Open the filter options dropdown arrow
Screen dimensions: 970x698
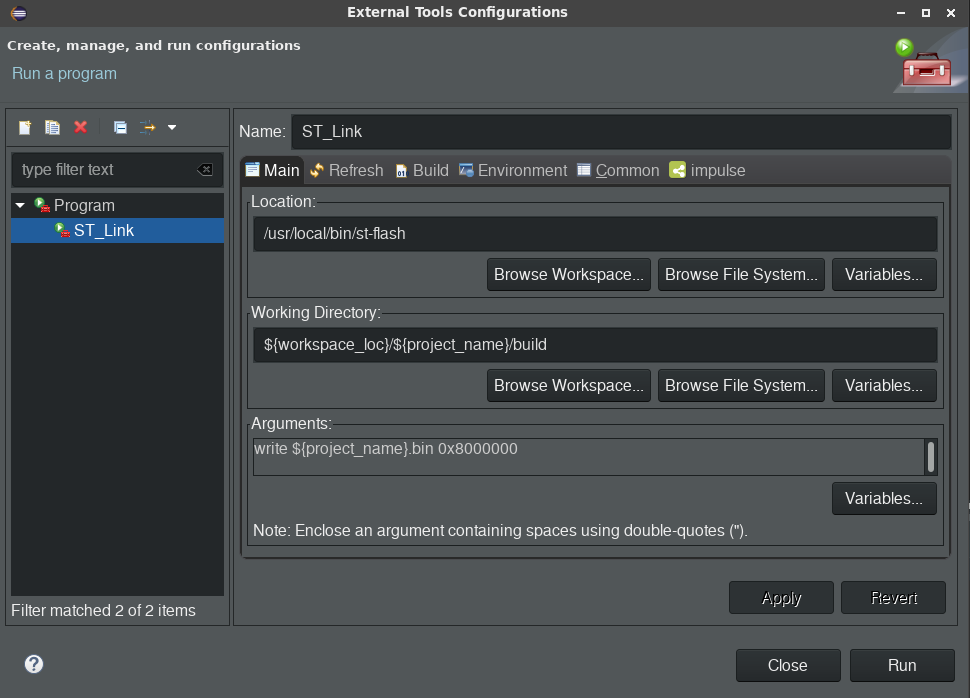click(172, 127)
